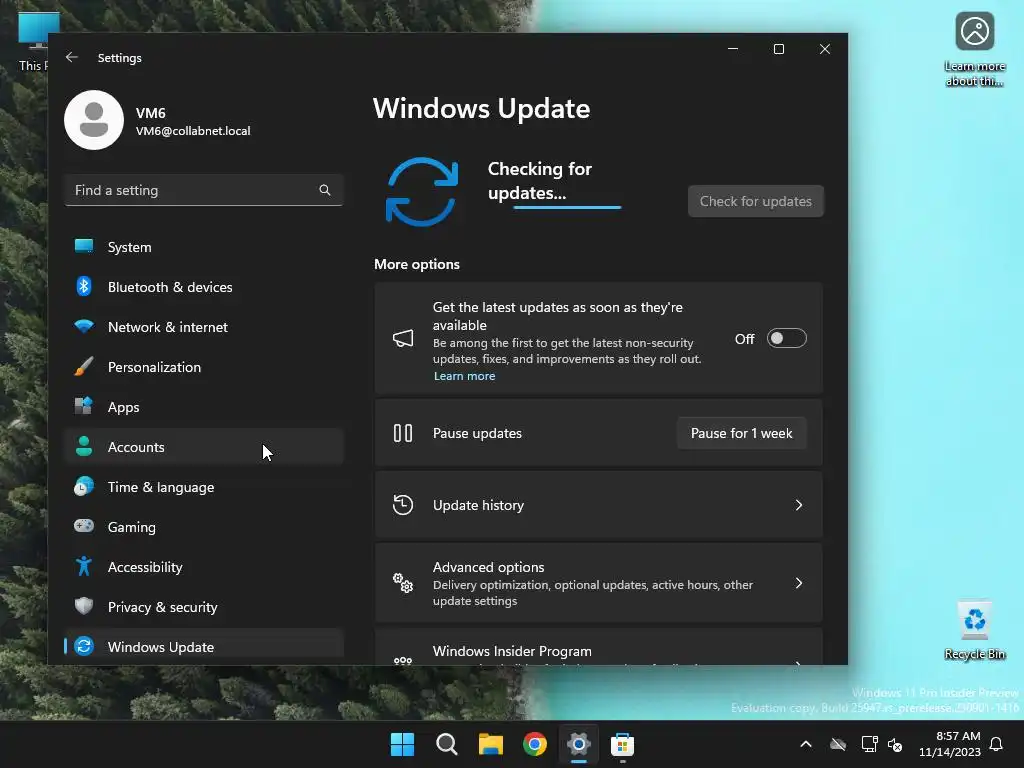This screenshot has width=1024, height=768.
Task: Open Windows Insider Program row
Action: (x=598, y=648)
